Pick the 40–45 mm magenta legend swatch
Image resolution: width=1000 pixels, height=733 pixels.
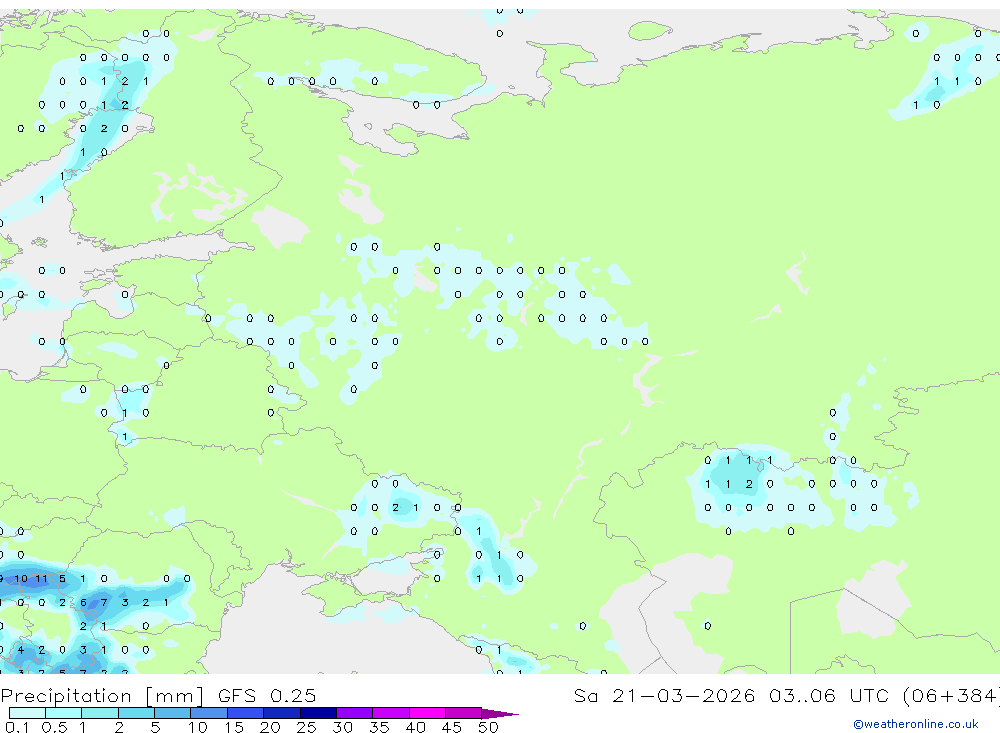(427, 713)
